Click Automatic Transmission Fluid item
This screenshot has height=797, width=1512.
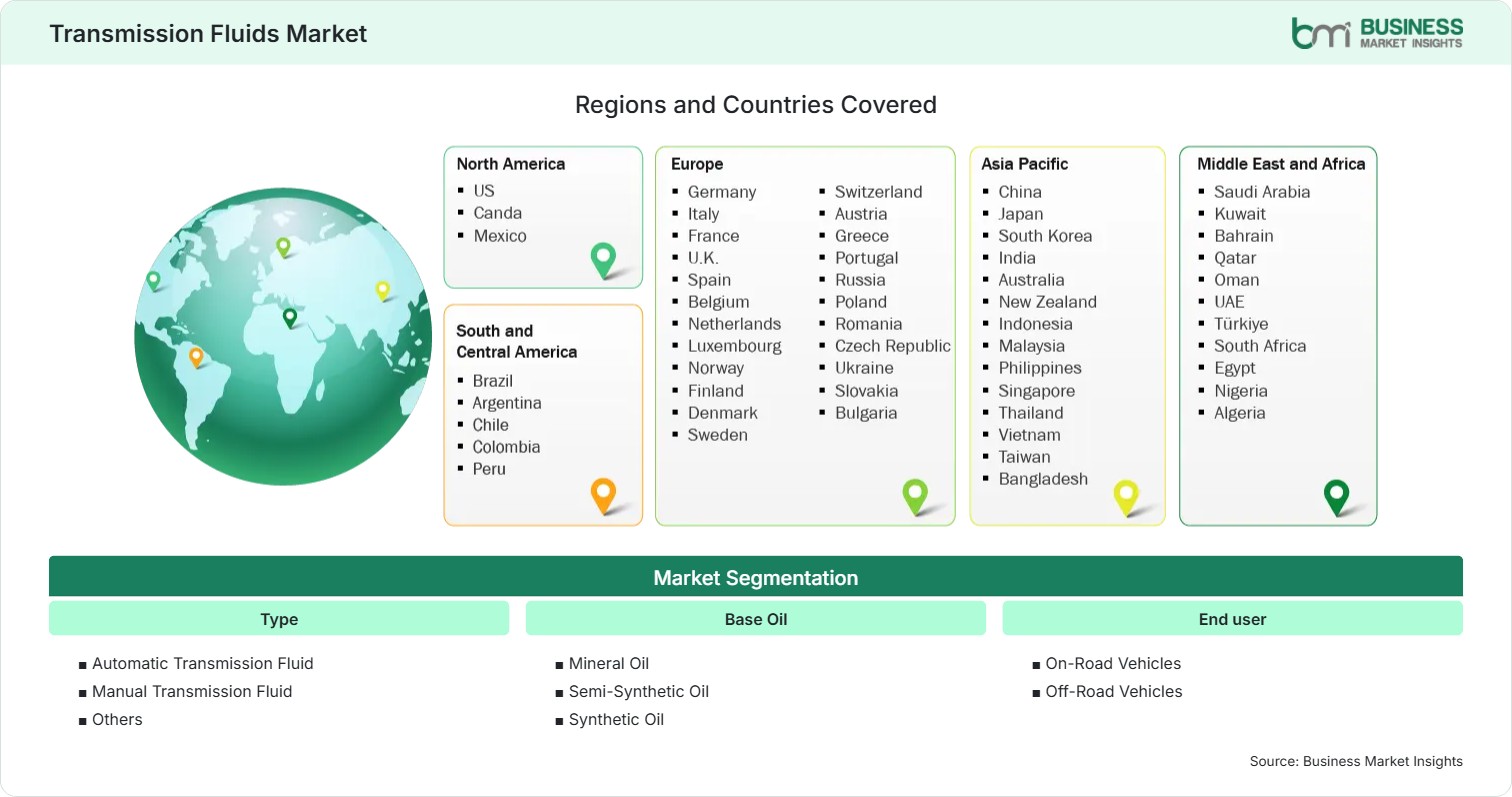(x=203, y=663)
